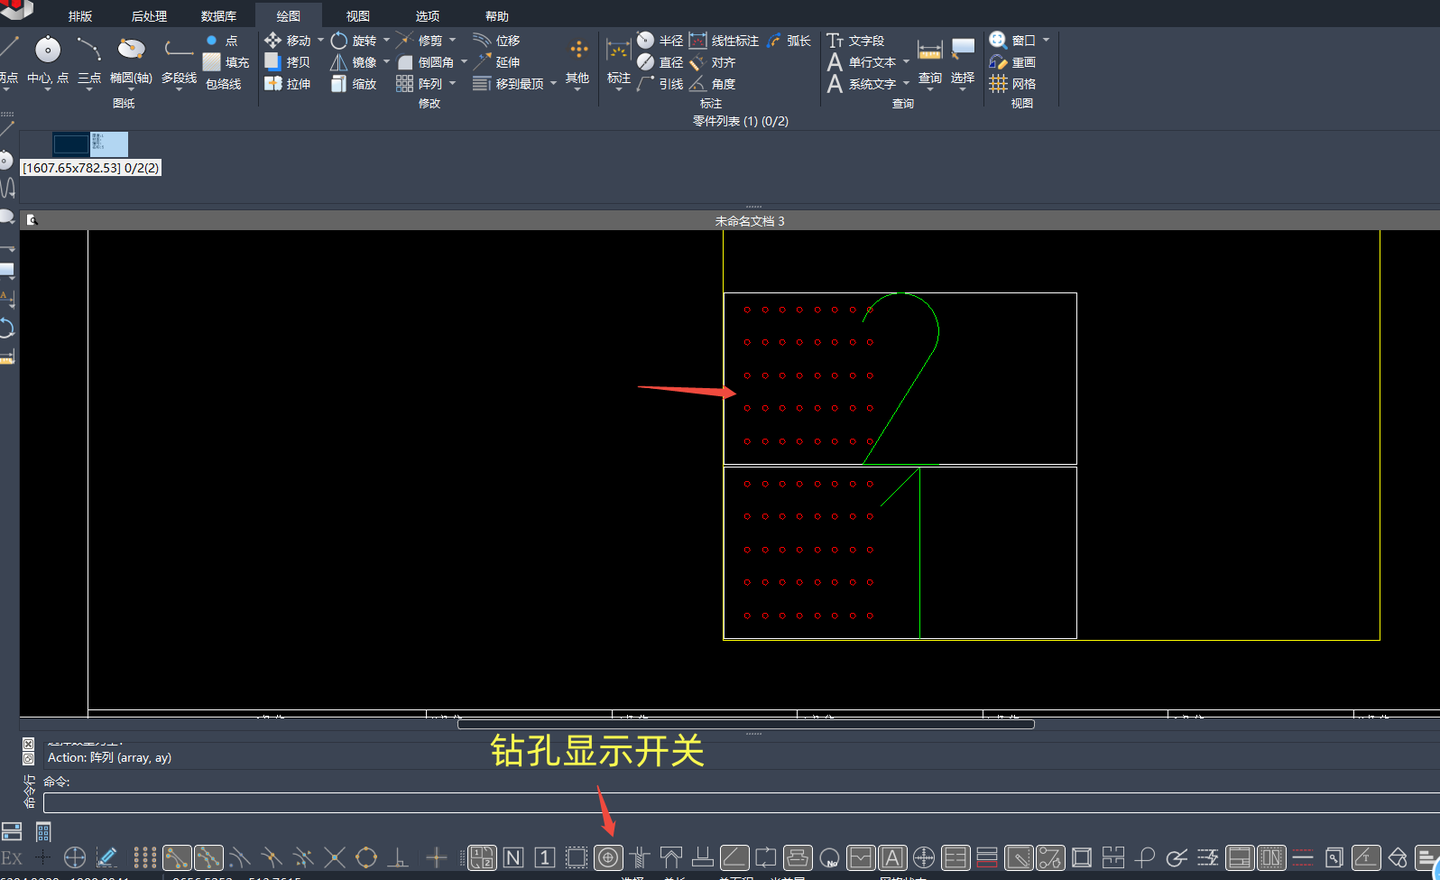Select the 位移 offset tool
This screenshot has width=1440, height=880.
tap(497, 41)
